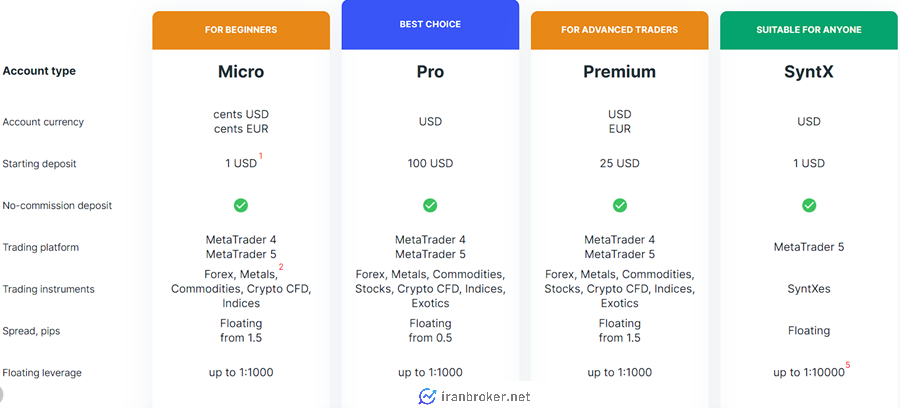Click the green checkmark in Pro column
The image size is (900, 408).
click(x=430, y=205)
